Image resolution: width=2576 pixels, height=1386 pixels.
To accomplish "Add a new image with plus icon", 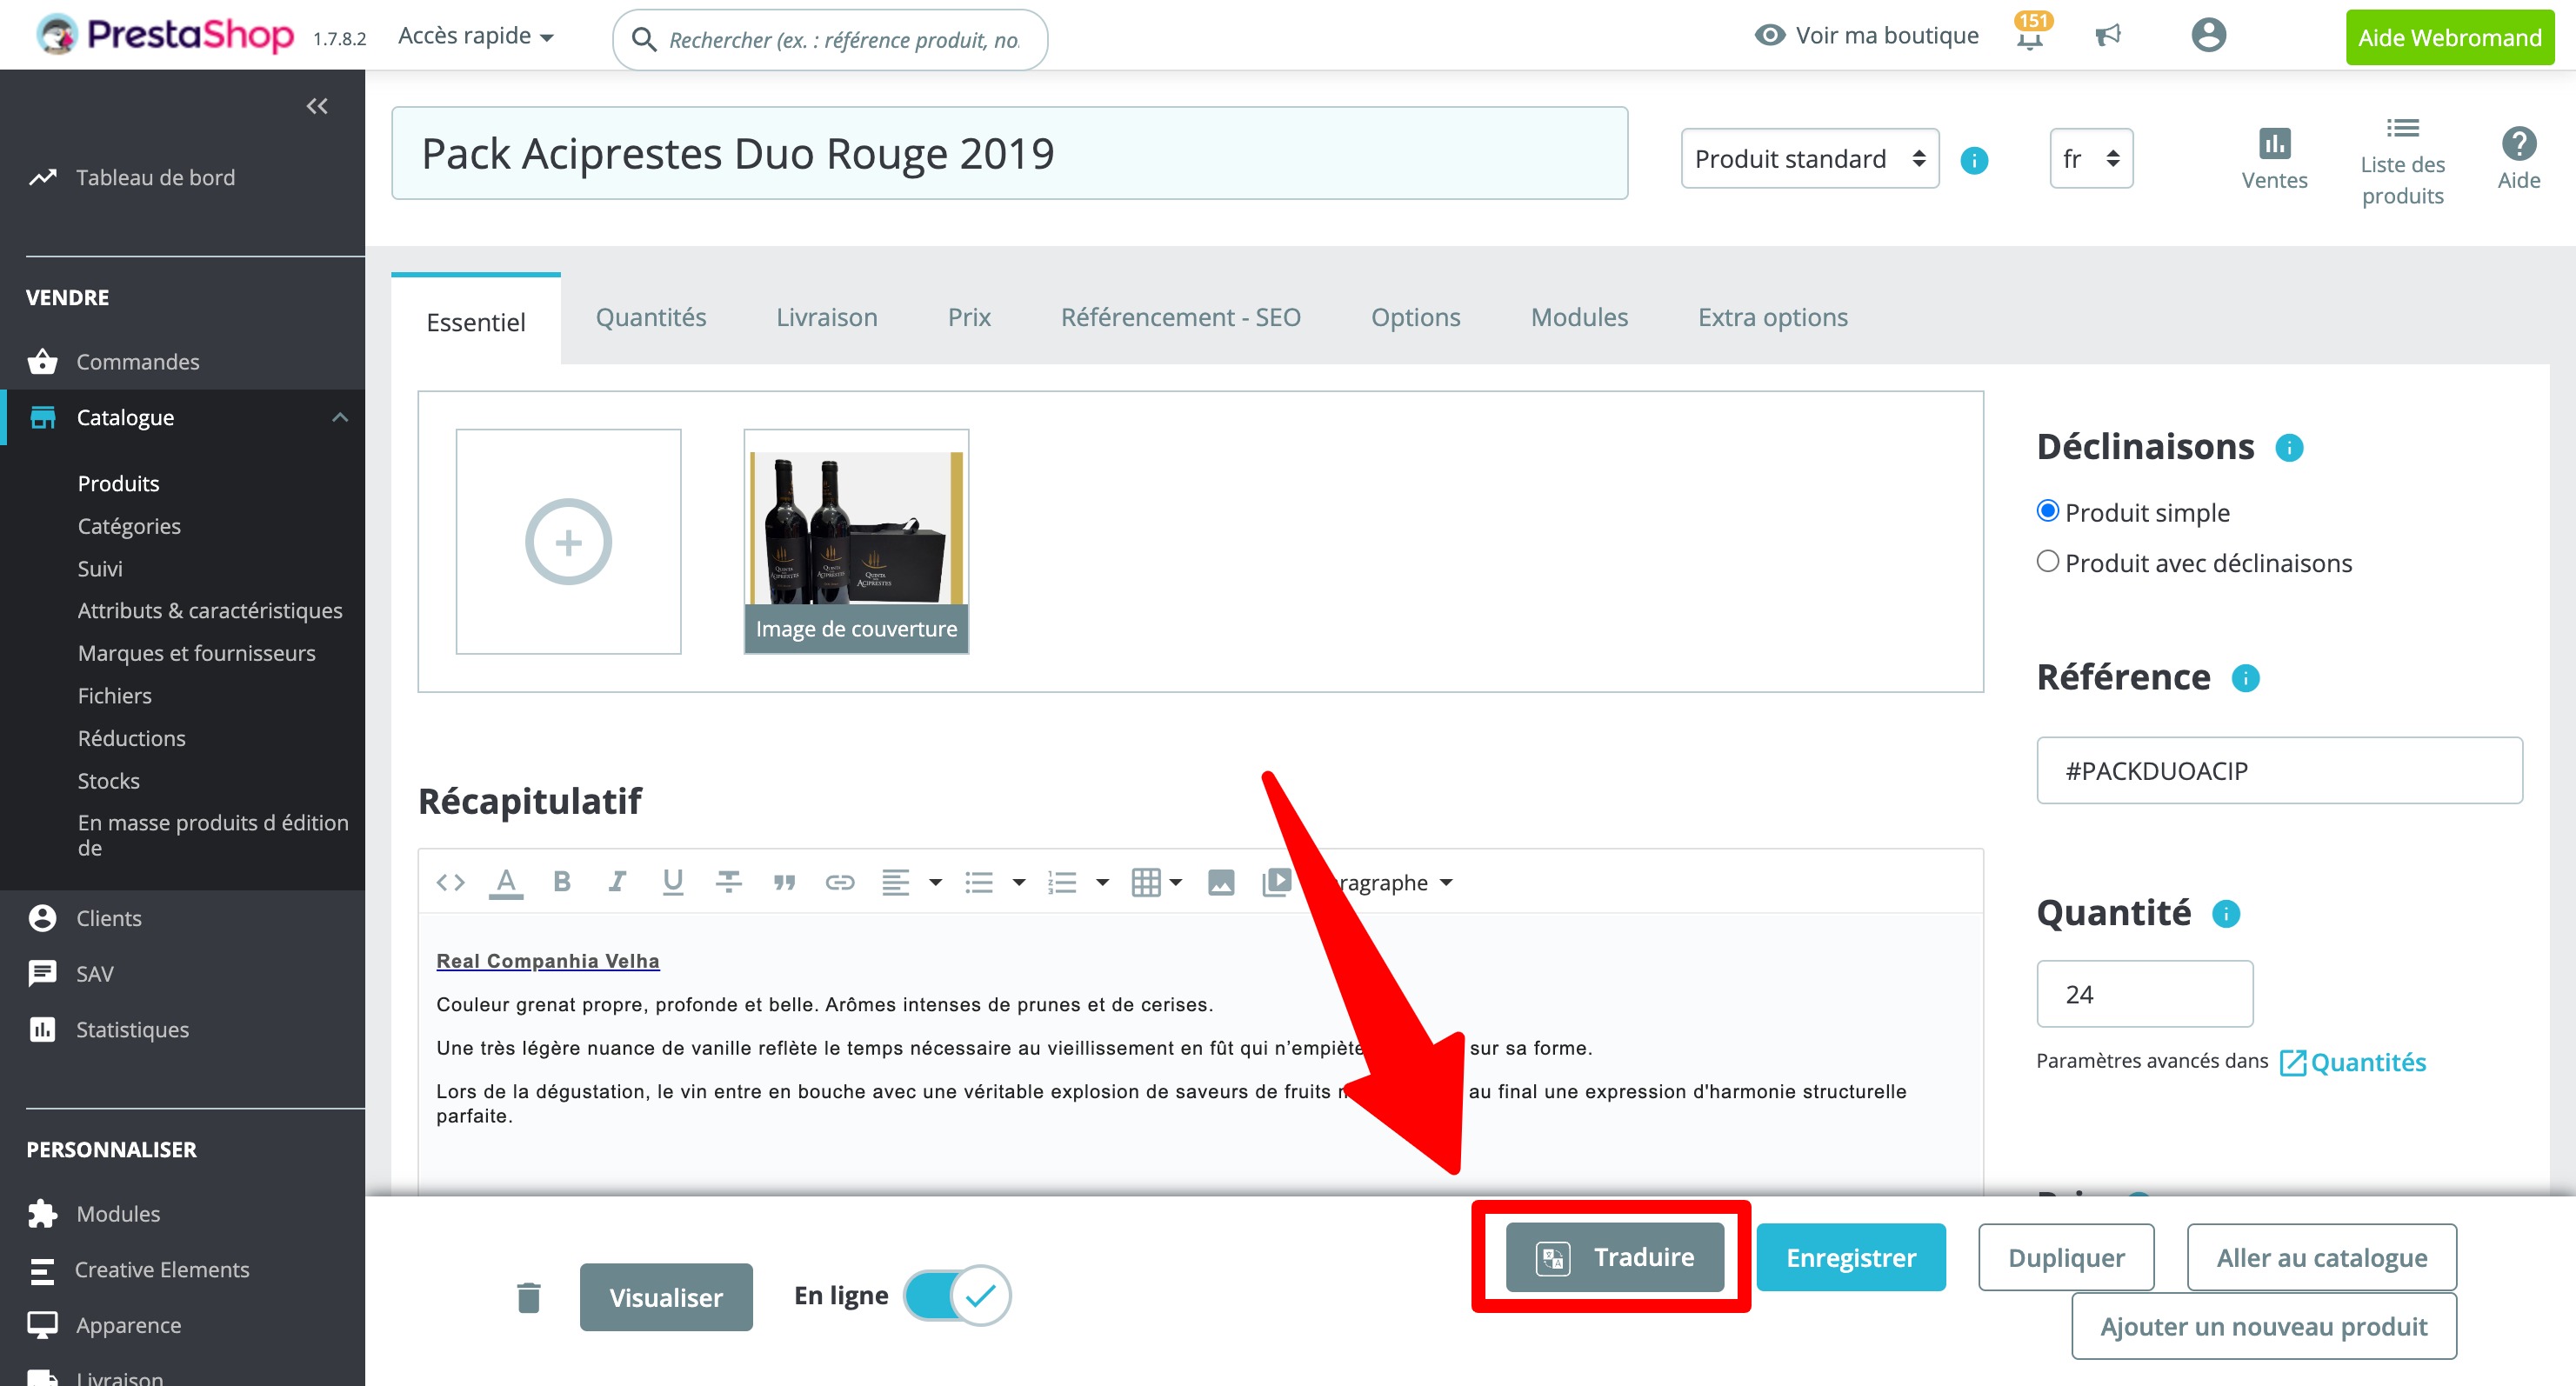I will coord(568,541).
